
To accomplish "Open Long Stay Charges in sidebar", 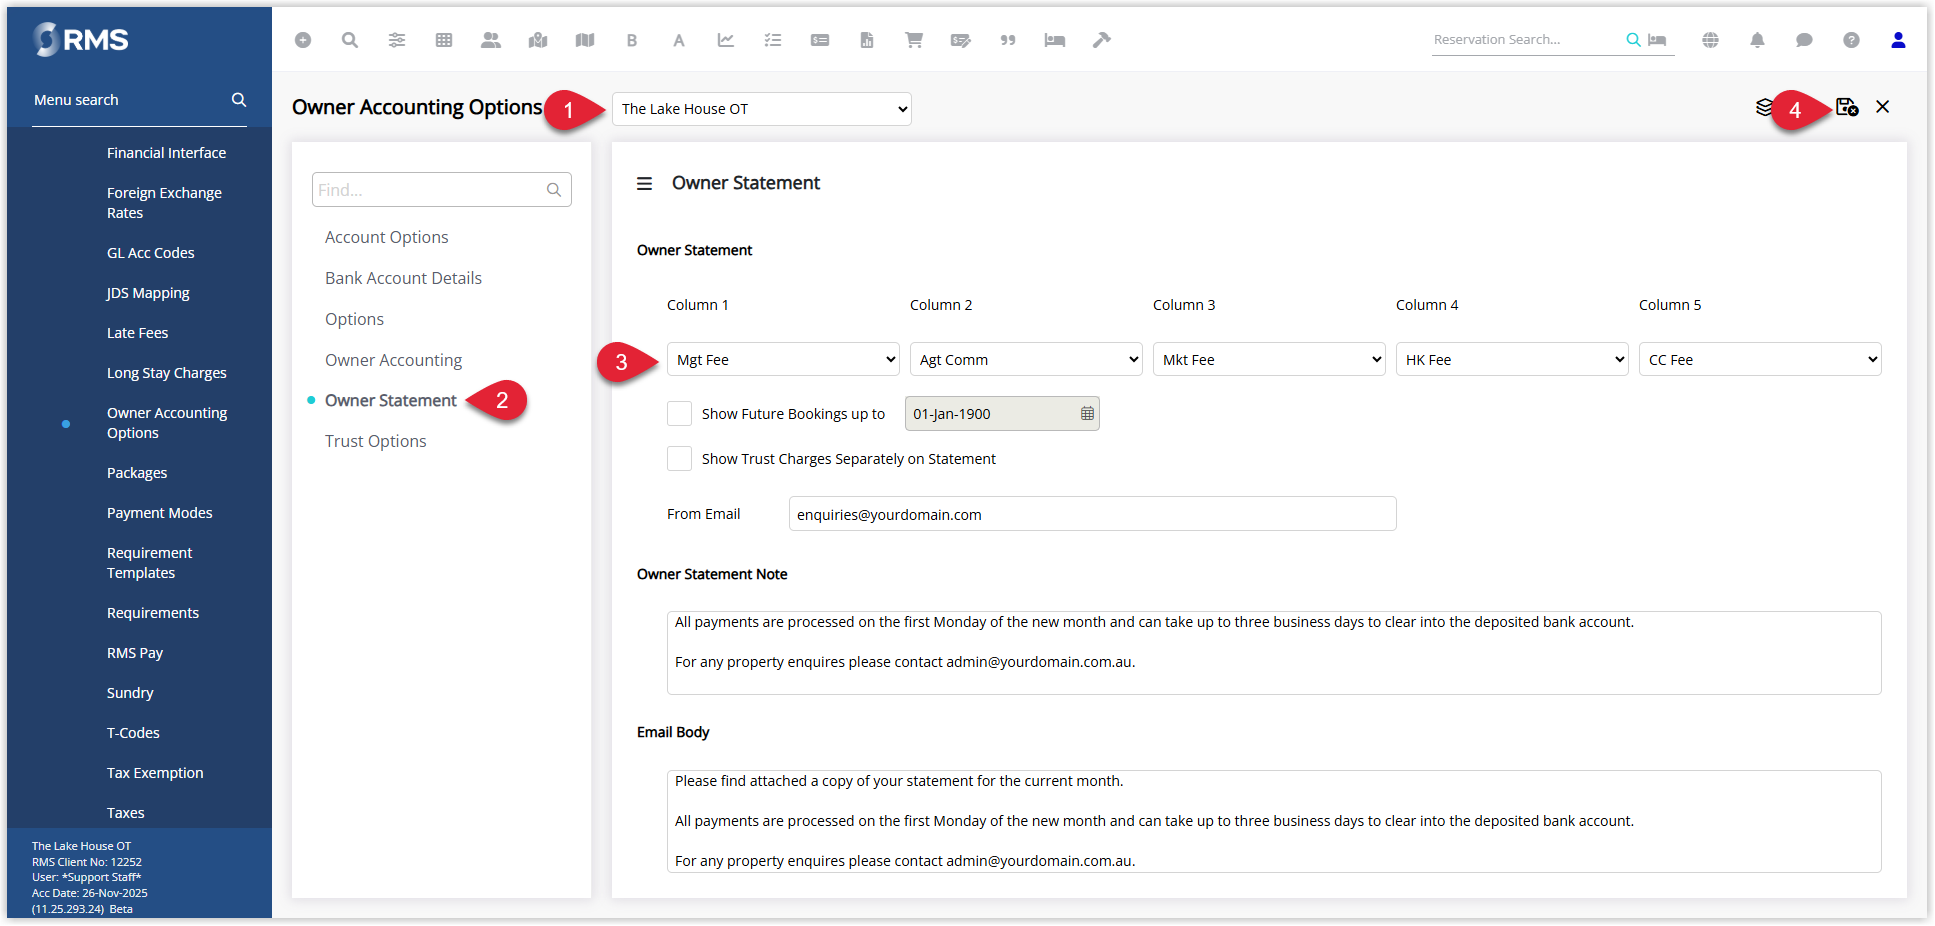I will [166, 373].
